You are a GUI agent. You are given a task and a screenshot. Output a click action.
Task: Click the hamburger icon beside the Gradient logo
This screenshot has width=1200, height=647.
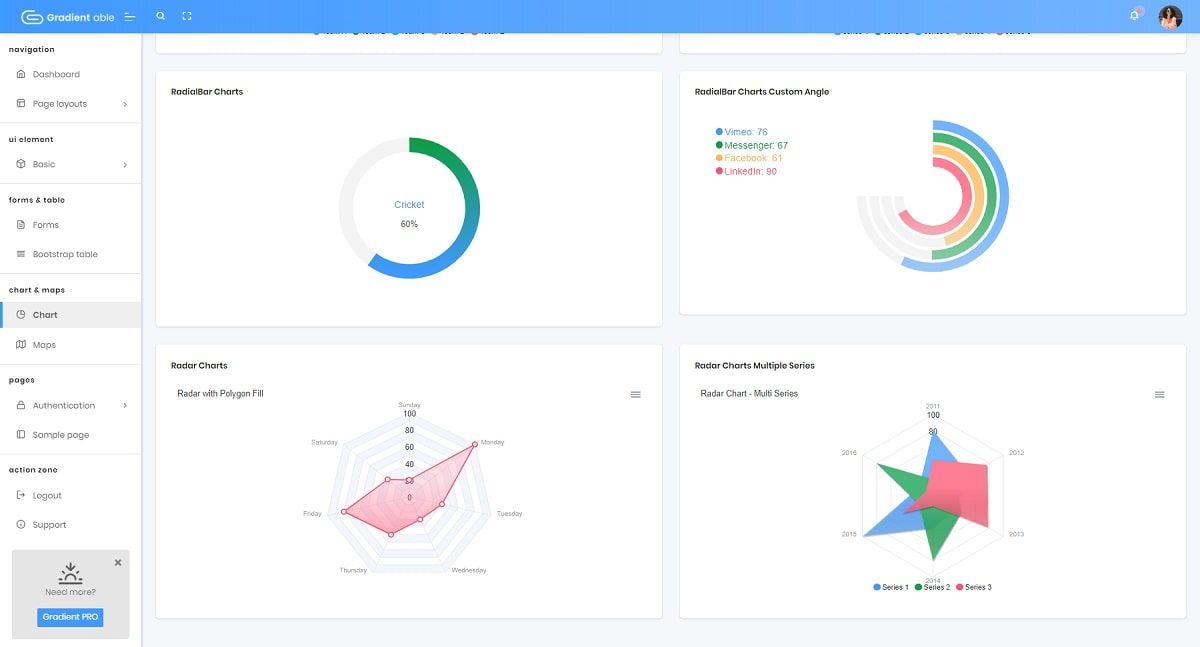coord(130,16)
